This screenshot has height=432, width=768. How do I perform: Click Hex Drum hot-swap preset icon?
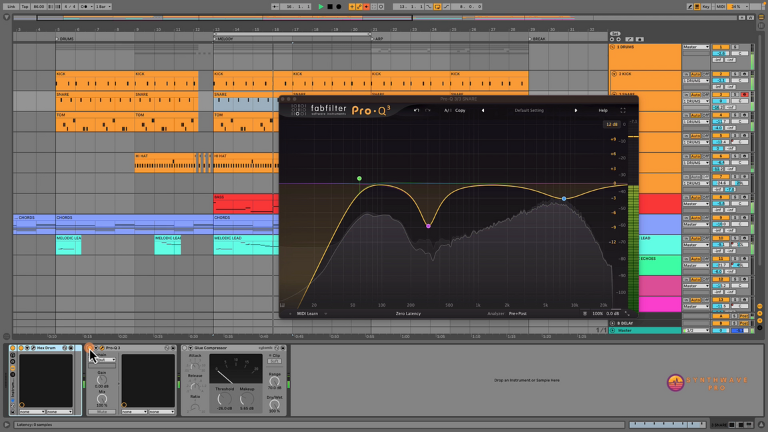point(65,348)
